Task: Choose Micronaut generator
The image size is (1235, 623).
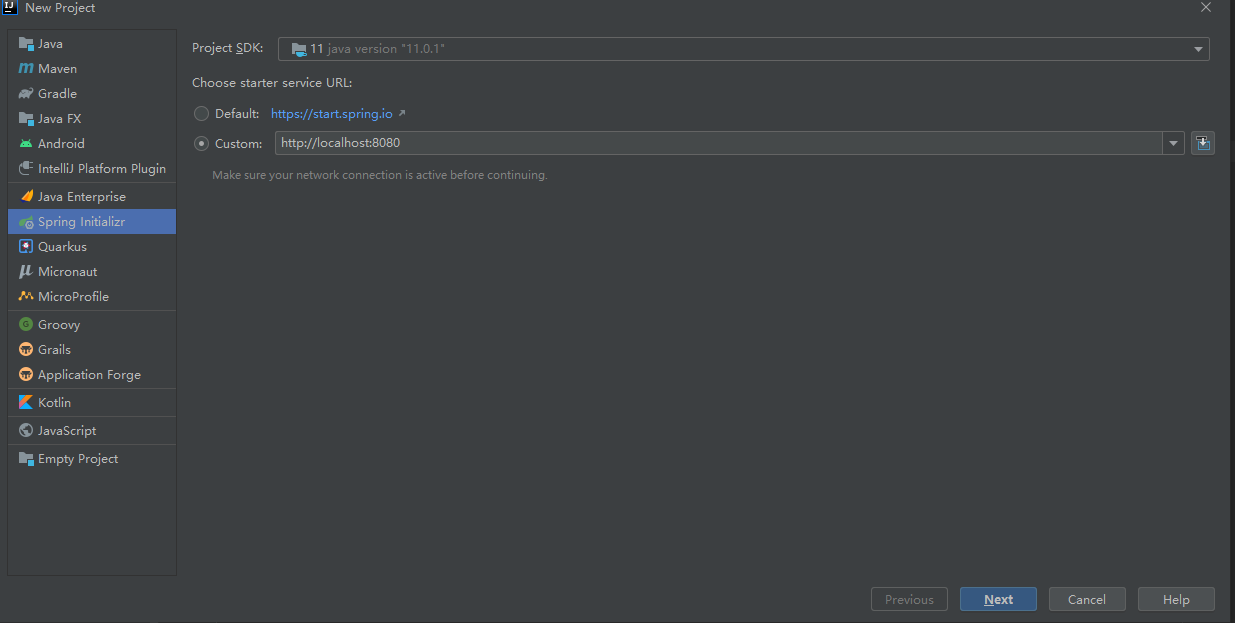Action: click(x=92, y=272)
